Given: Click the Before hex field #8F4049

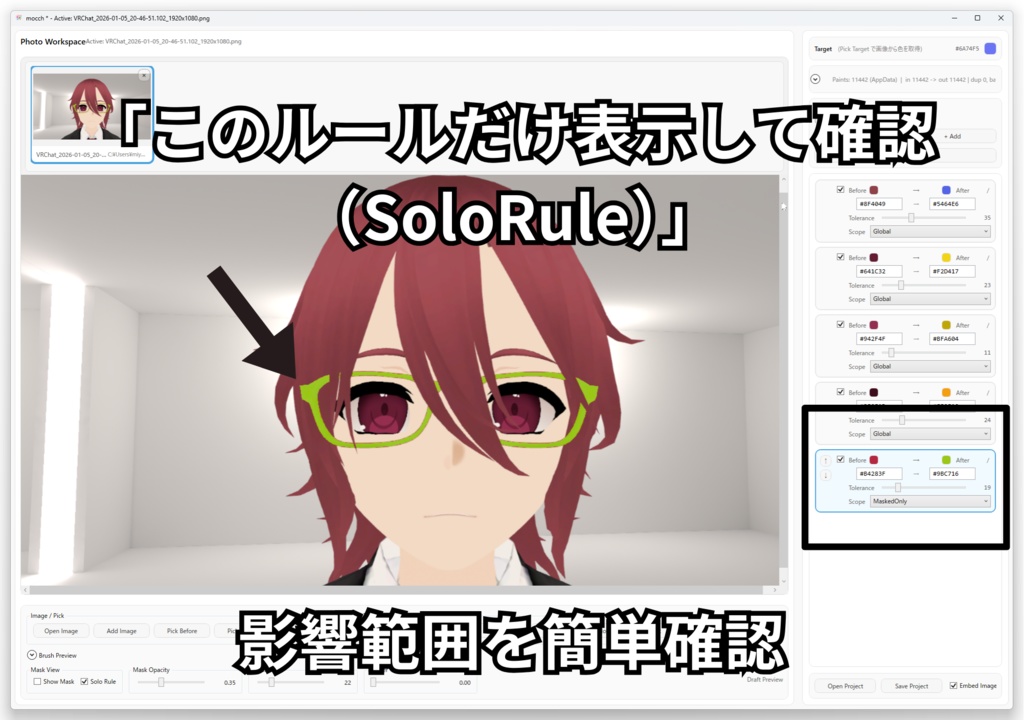Looking at the screenshot, I should [879, 204].
